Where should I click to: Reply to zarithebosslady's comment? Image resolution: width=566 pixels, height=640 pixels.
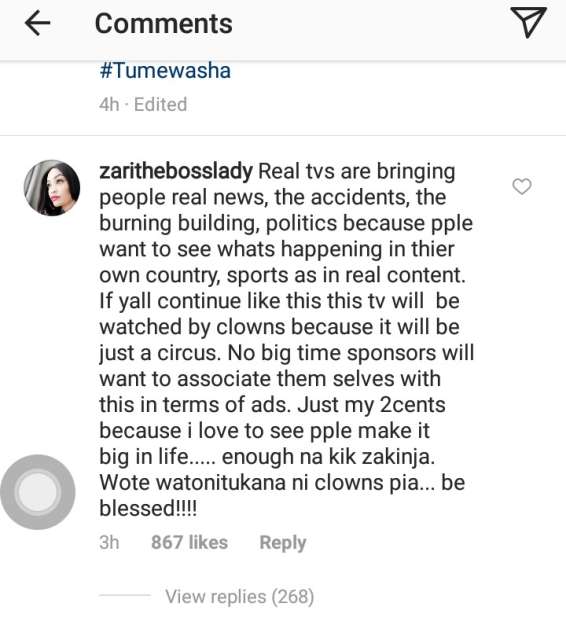click(x=282, y=543)
